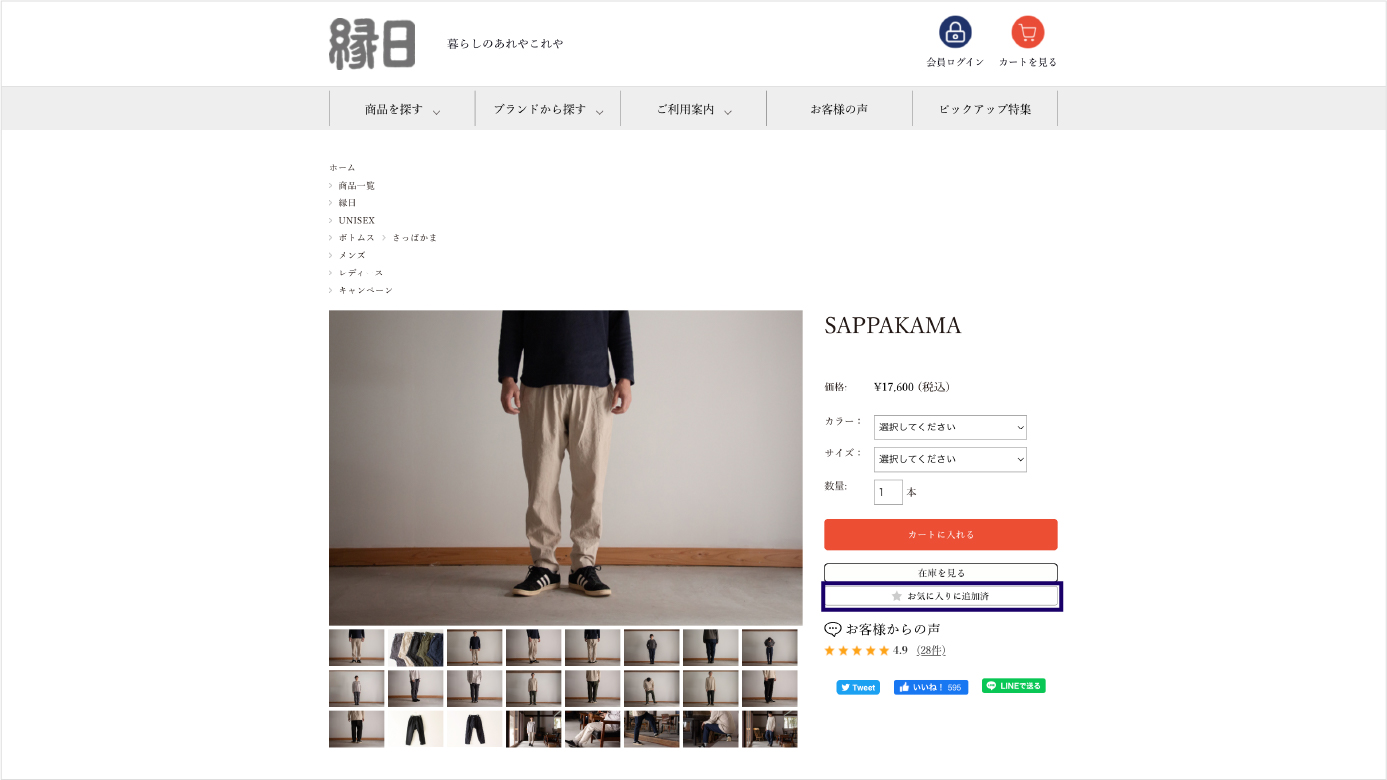Toggle the お気に入りに追加済 favorite star

(x=897, y=596)
